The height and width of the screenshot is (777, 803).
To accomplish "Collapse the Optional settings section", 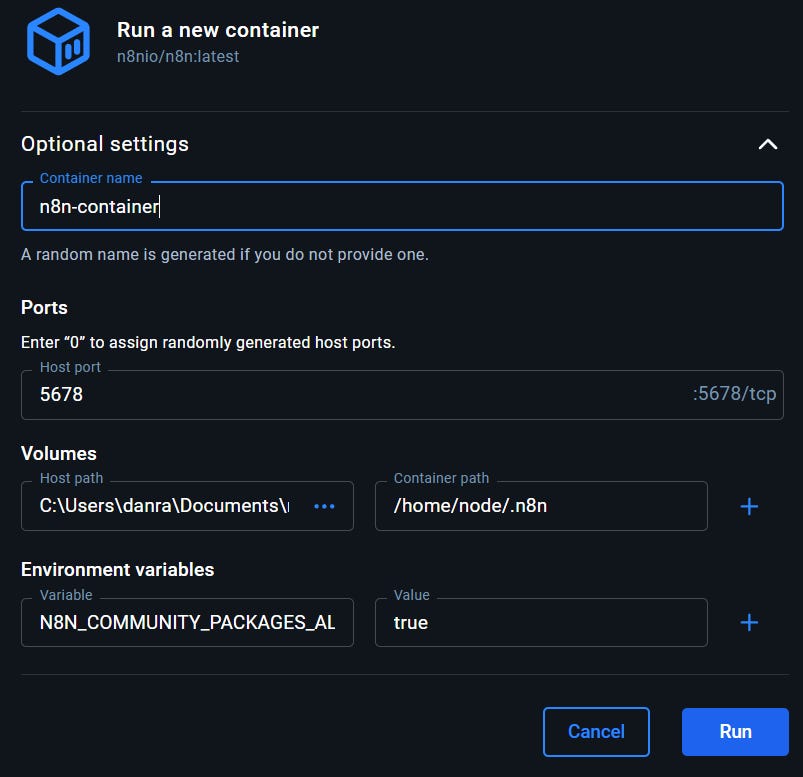I will coord(767,144).
